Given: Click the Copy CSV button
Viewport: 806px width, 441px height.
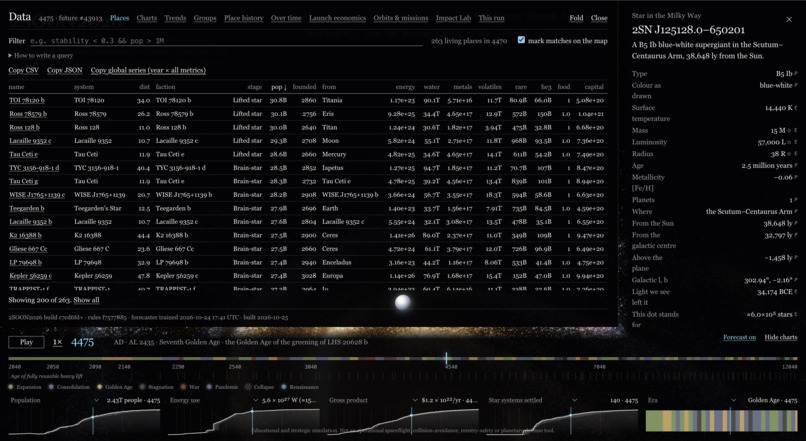Looking at the screenshot, I should point(24,70).
